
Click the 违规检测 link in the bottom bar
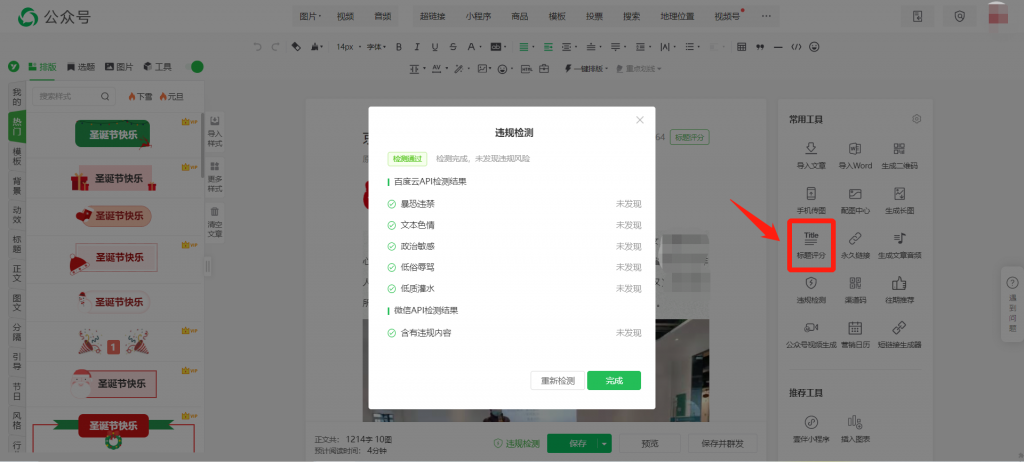coord(517,444)
